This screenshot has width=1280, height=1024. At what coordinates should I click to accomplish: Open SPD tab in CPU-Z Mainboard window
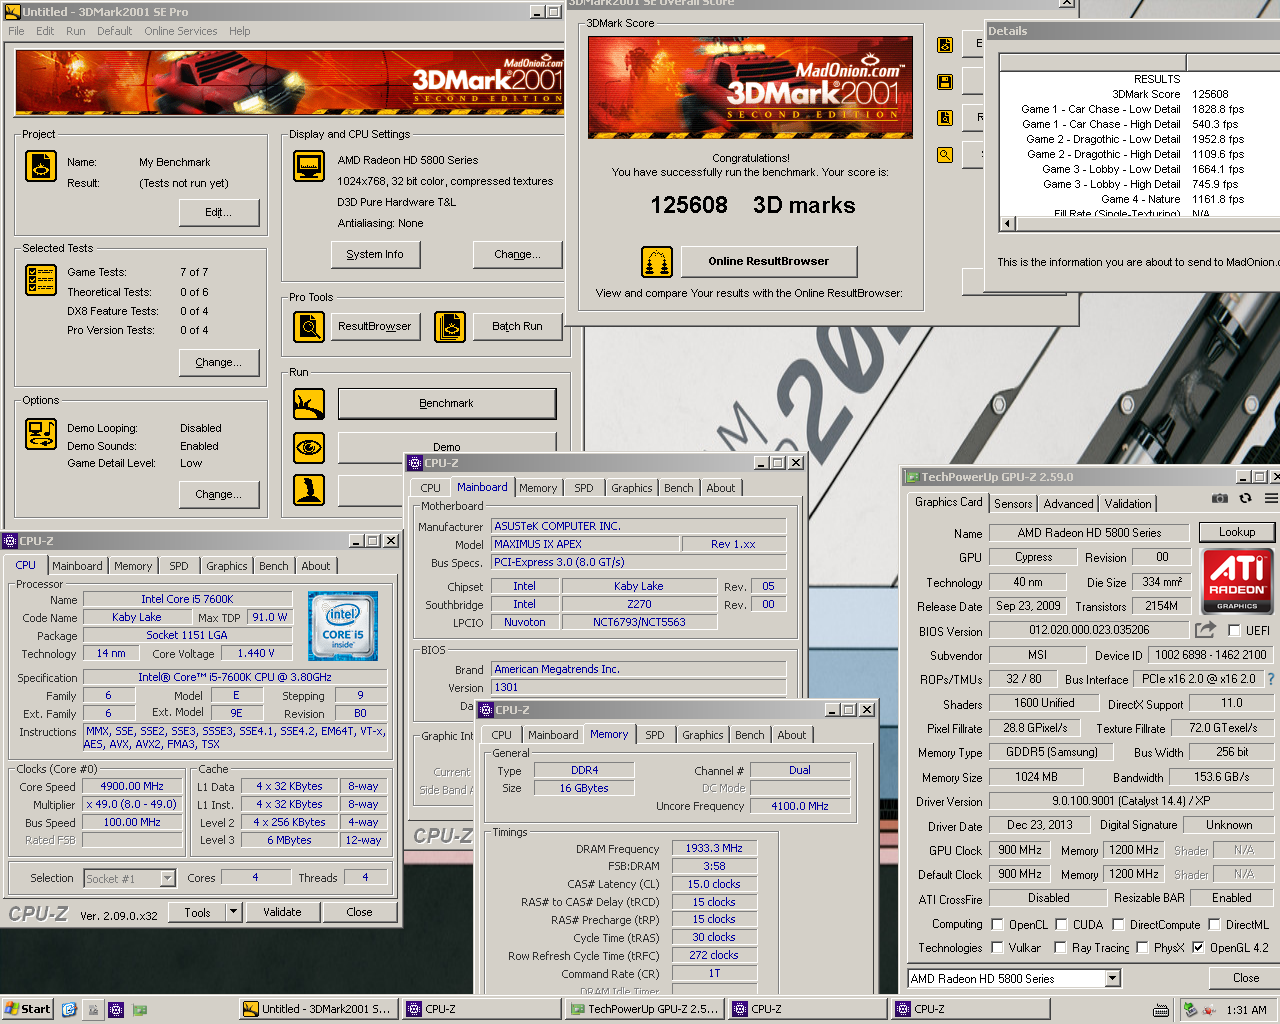click(x=584, y=488)
